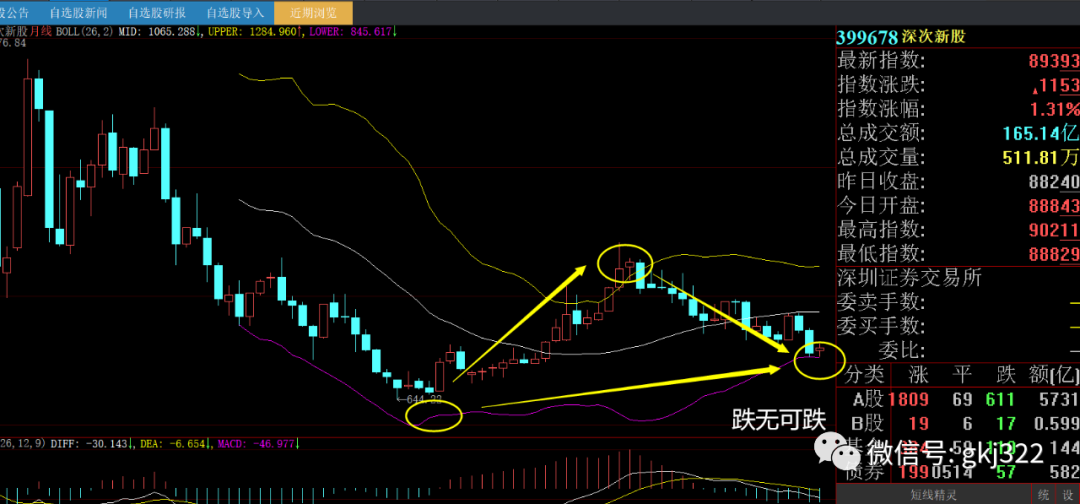The height and width of the screenshot is (504, 1080).
Task: Click the up arrow beside the UPPER value
Action: 300,32
